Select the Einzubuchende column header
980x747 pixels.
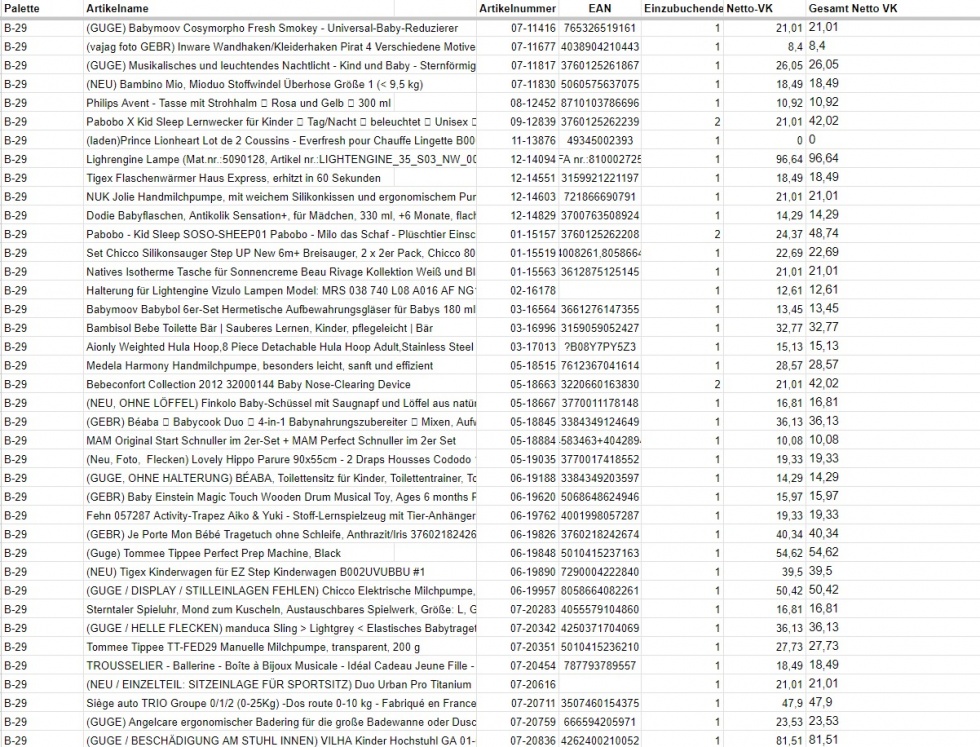tap(684, 9)
